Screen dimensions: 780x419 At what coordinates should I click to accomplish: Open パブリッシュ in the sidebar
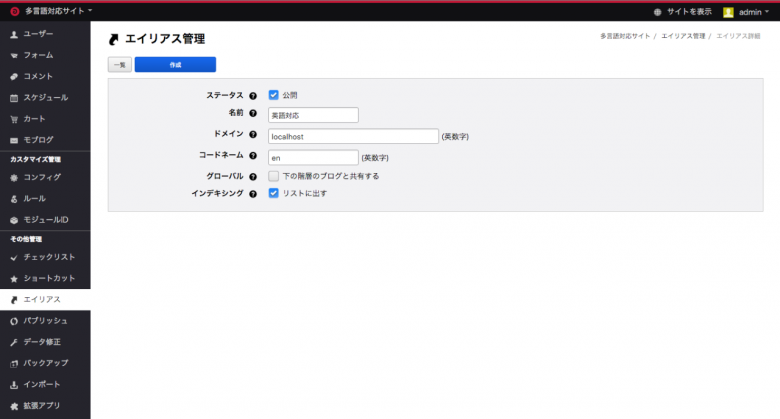(45, 321)
